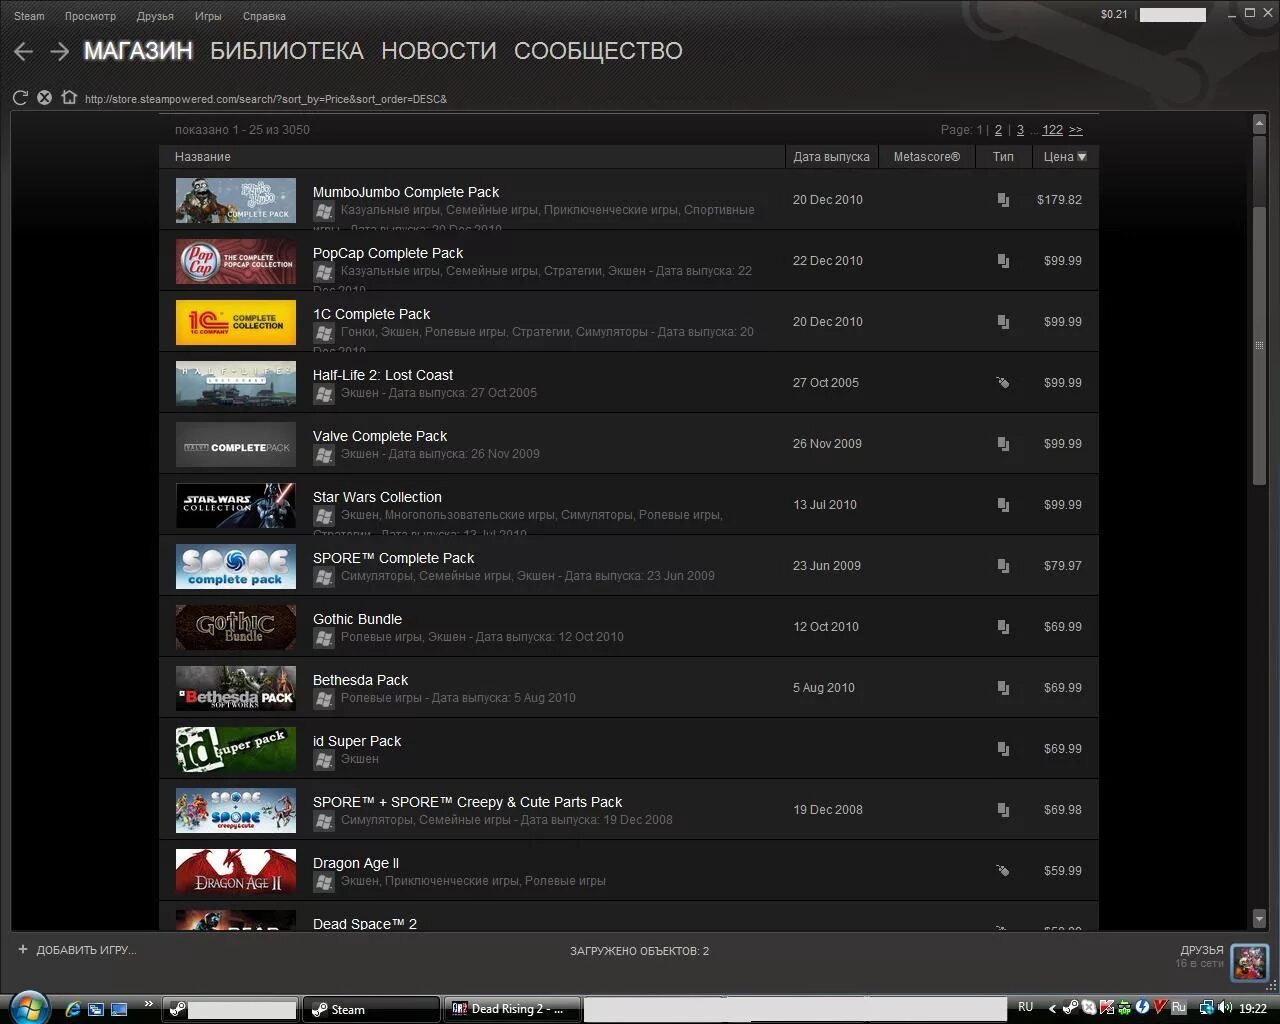Jump to results page 122
The image size is (1280, 1024).
(1052, 130)
